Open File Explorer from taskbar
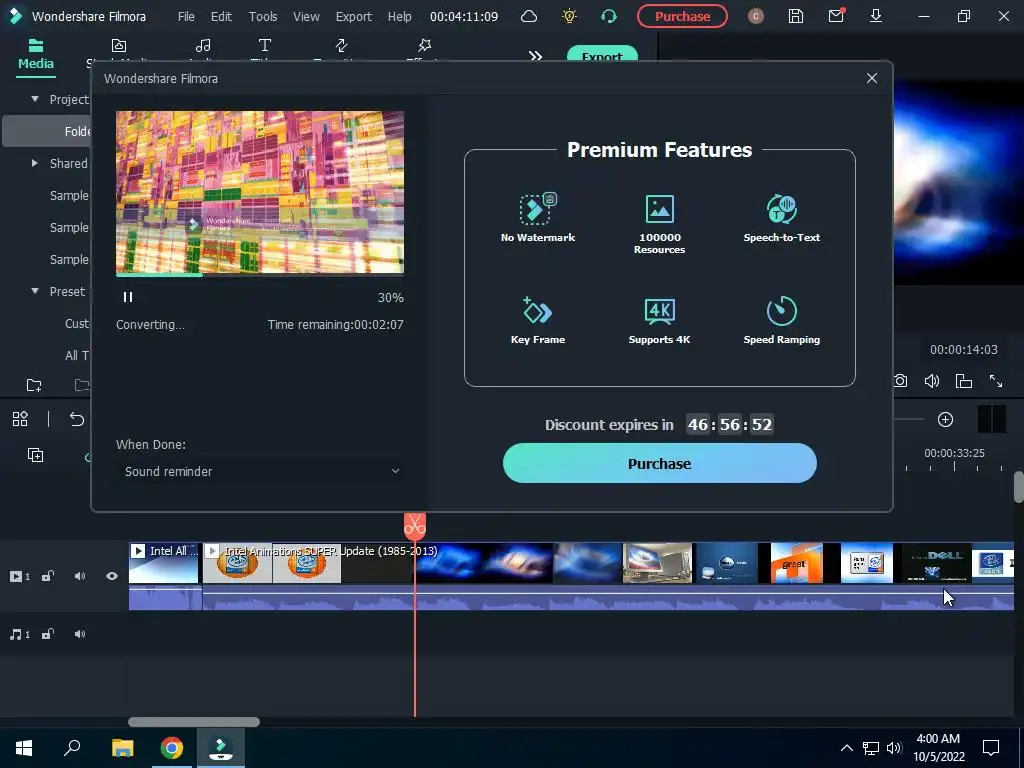 point(122,748)
